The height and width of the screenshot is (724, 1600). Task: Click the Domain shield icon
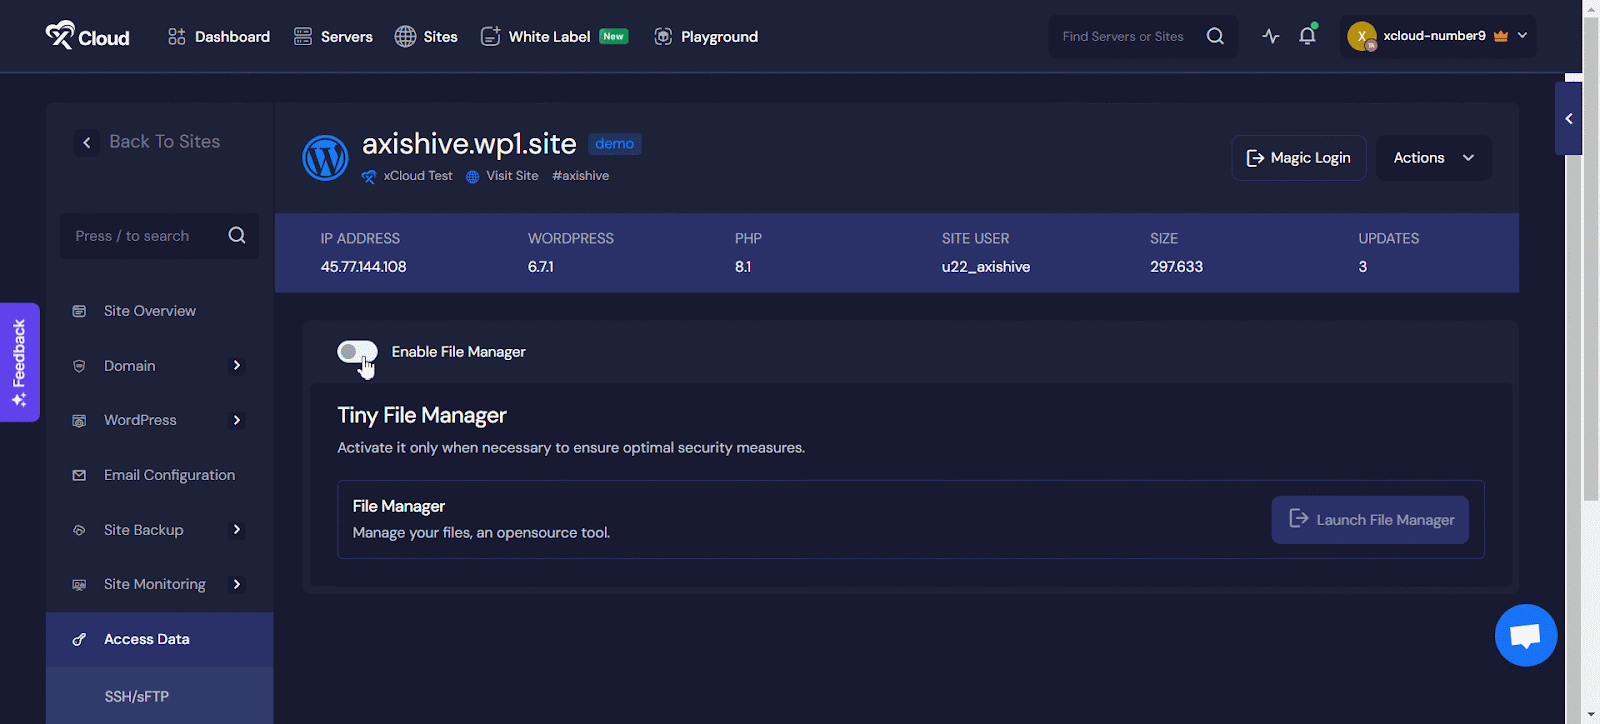coord(79,366)
